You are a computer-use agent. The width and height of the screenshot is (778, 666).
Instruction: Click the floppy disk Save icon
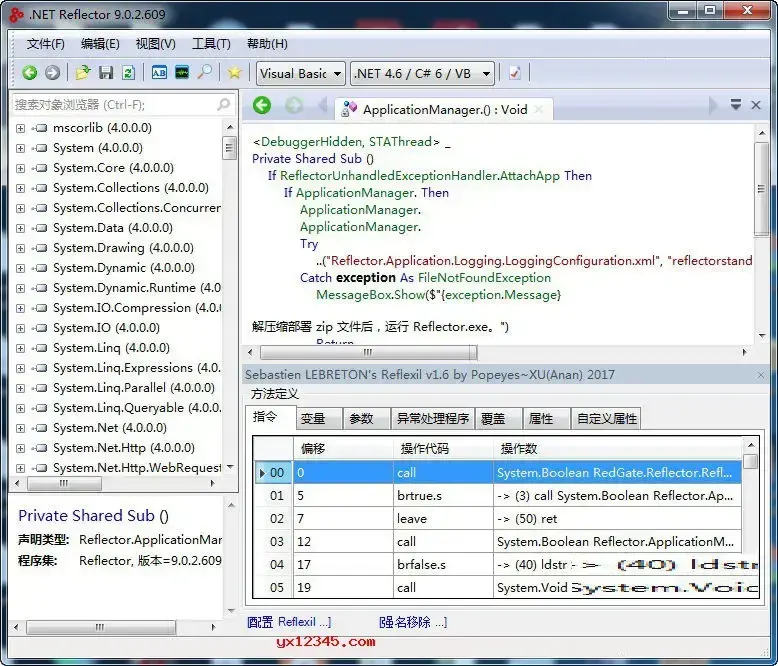click(106, 73)
